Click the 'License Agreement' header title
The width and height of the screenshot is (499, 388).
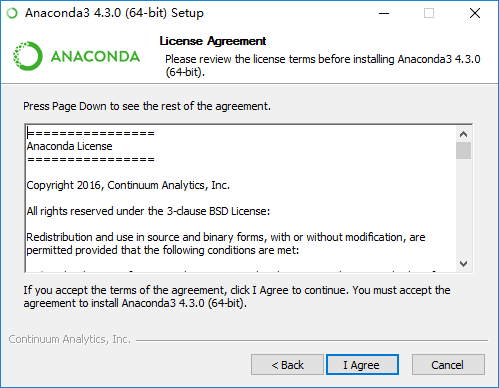click(213, 41)
